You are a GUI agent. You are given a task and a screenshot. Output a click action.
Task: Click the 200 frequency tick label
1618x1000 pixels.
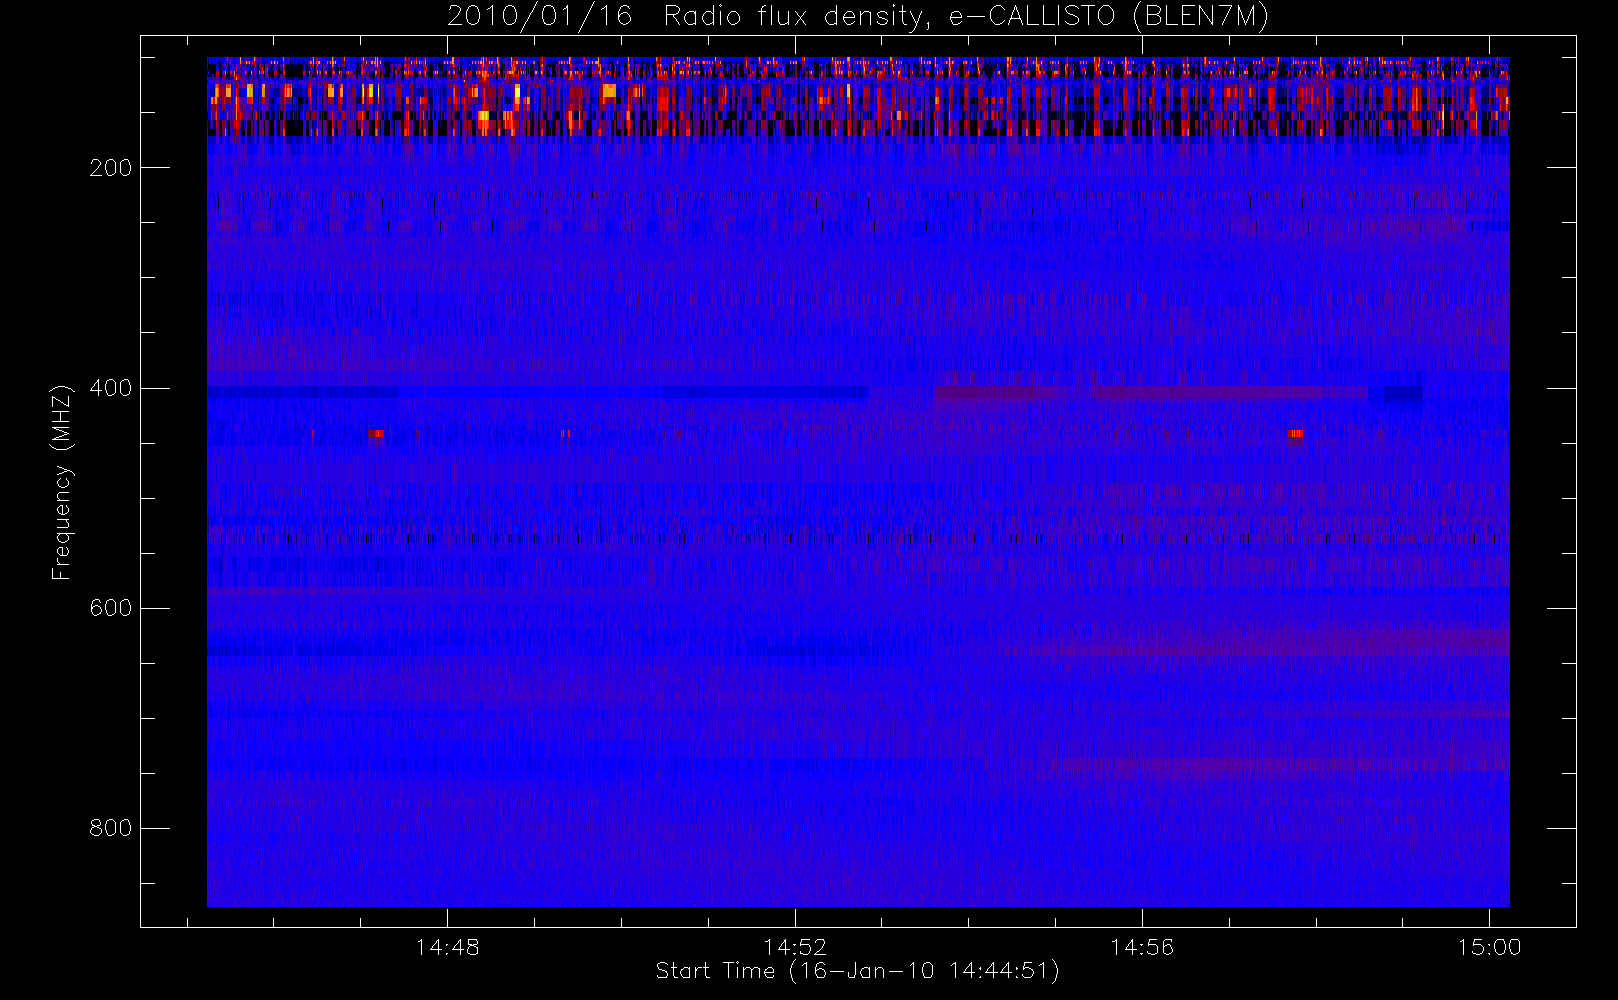click(111, 168)
